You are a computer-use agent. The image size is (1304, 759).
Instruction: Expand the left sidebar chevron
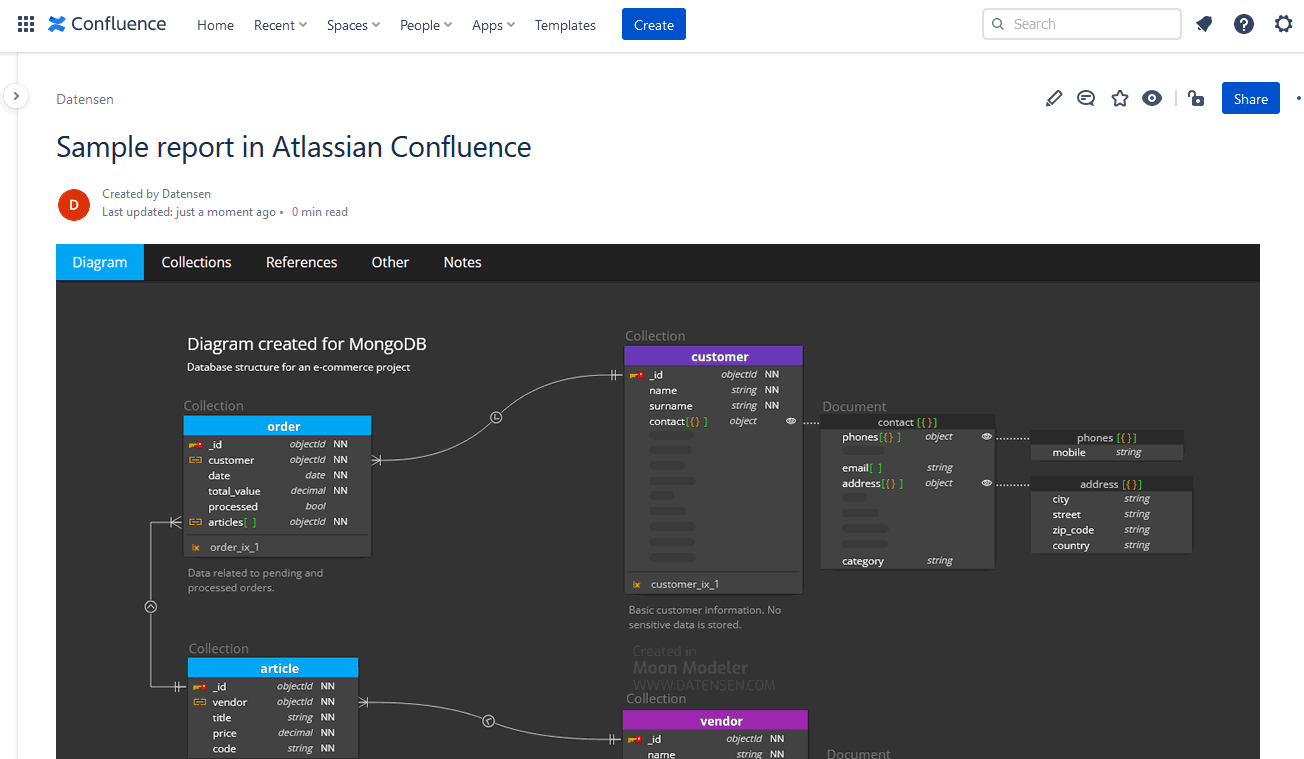coord(16,96)
